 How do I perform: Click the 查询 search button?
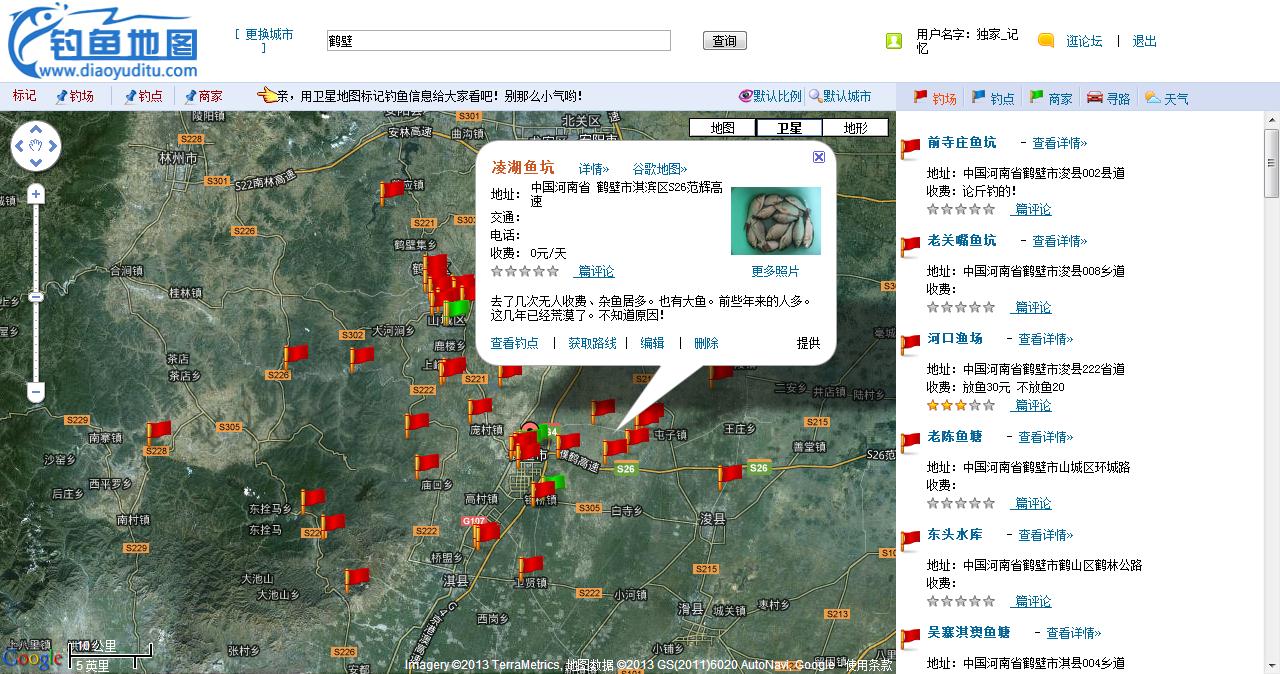tap(725, 41)
